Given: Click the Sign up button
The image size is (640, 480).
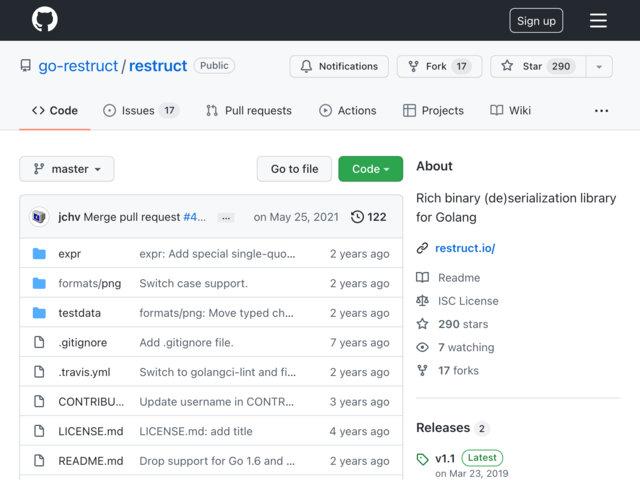Looking at the screenshot, I should (x=536, y=20).
